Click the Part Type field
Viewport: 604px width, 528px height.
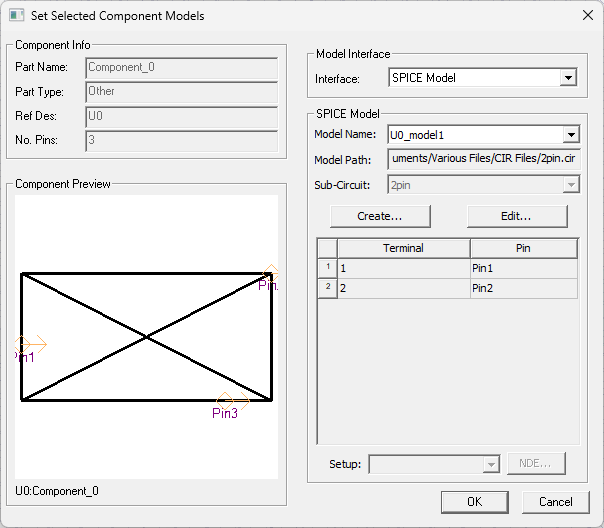click(x=181, y=92)
